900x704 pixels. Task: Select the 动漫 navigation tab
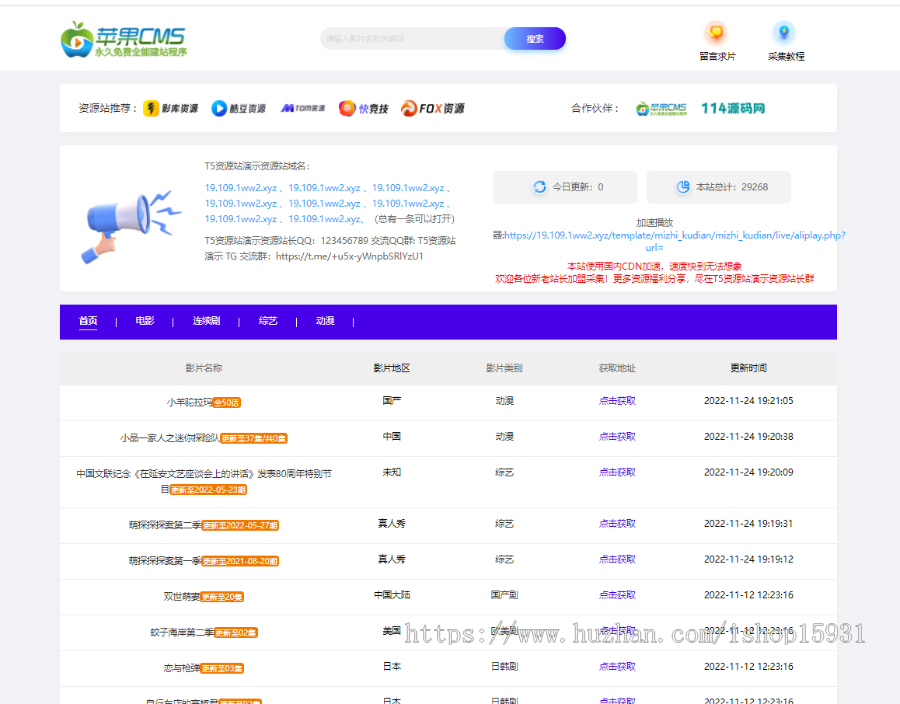point(325,321)
